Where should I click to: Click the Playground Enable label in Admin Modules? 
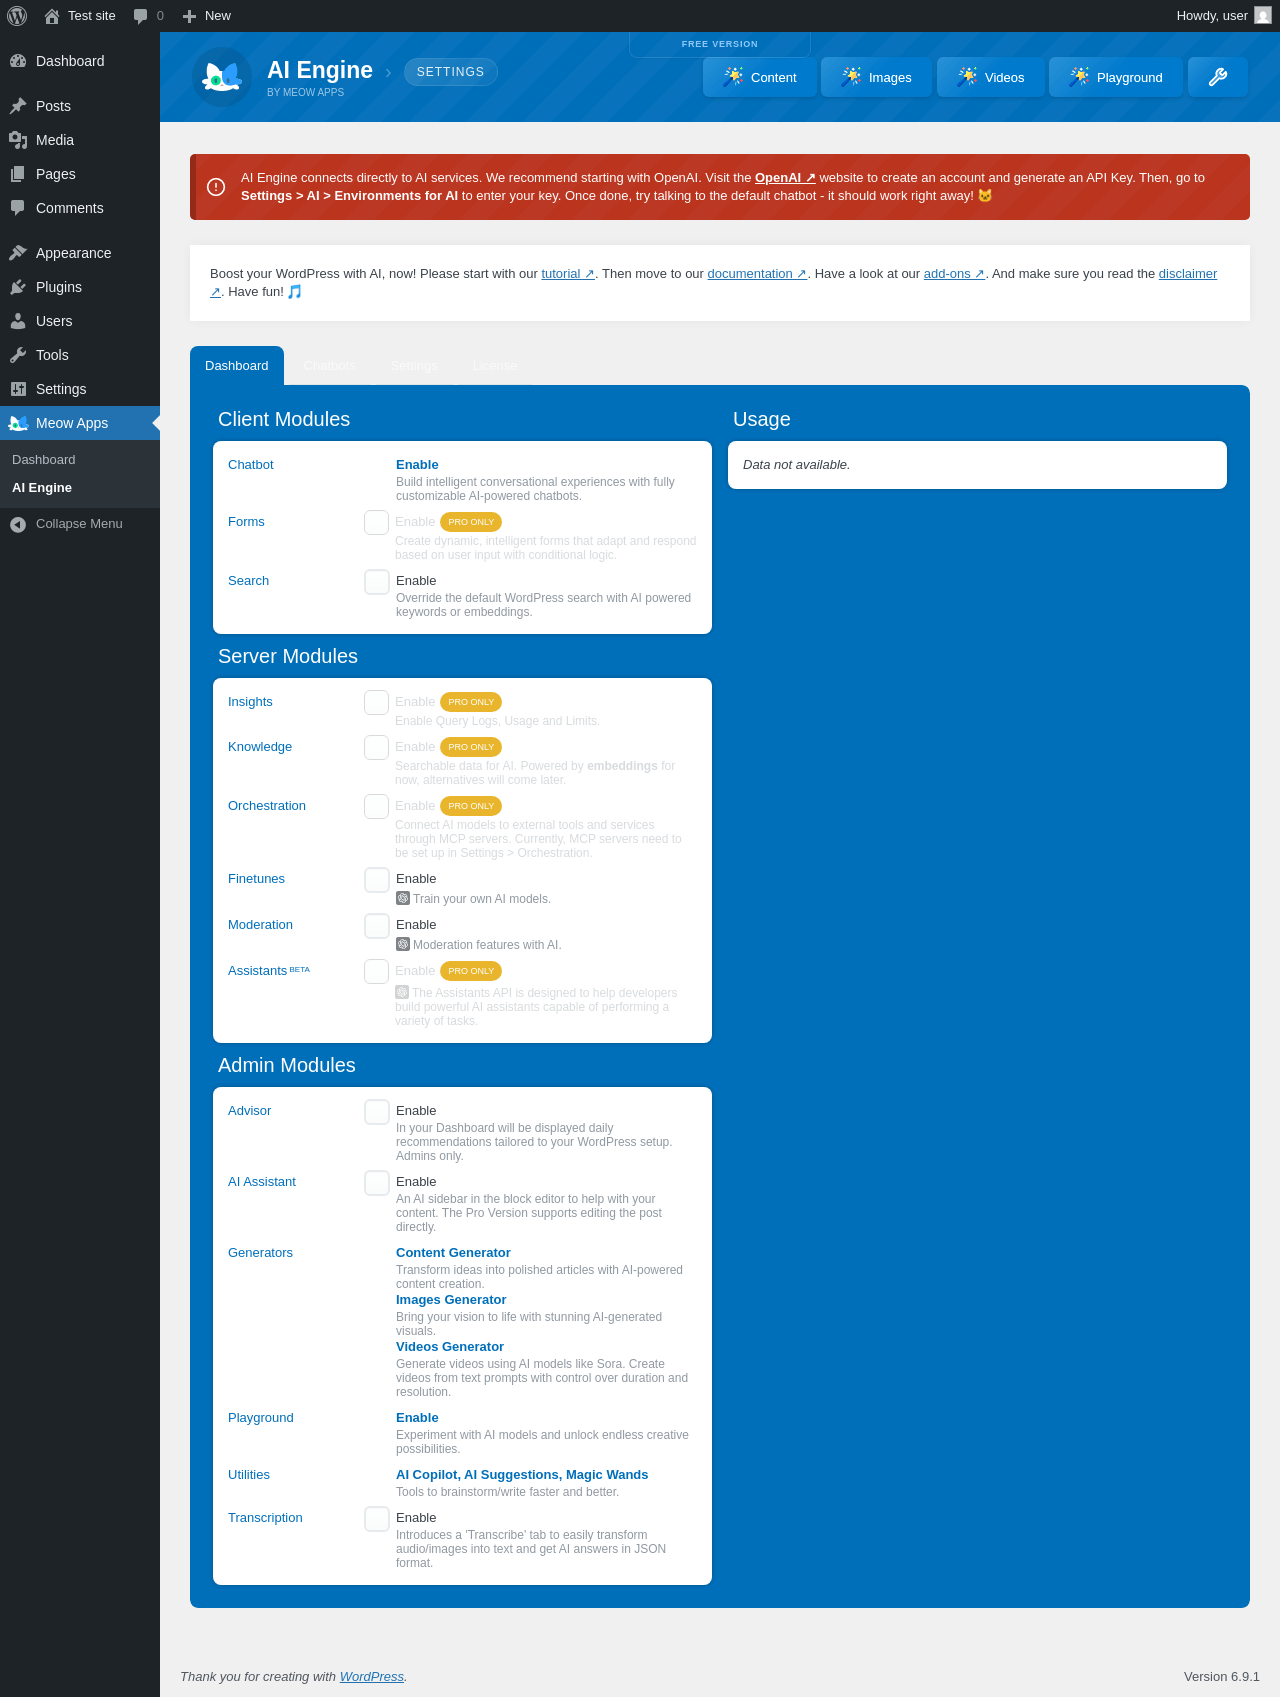[x=417, y=1418]
